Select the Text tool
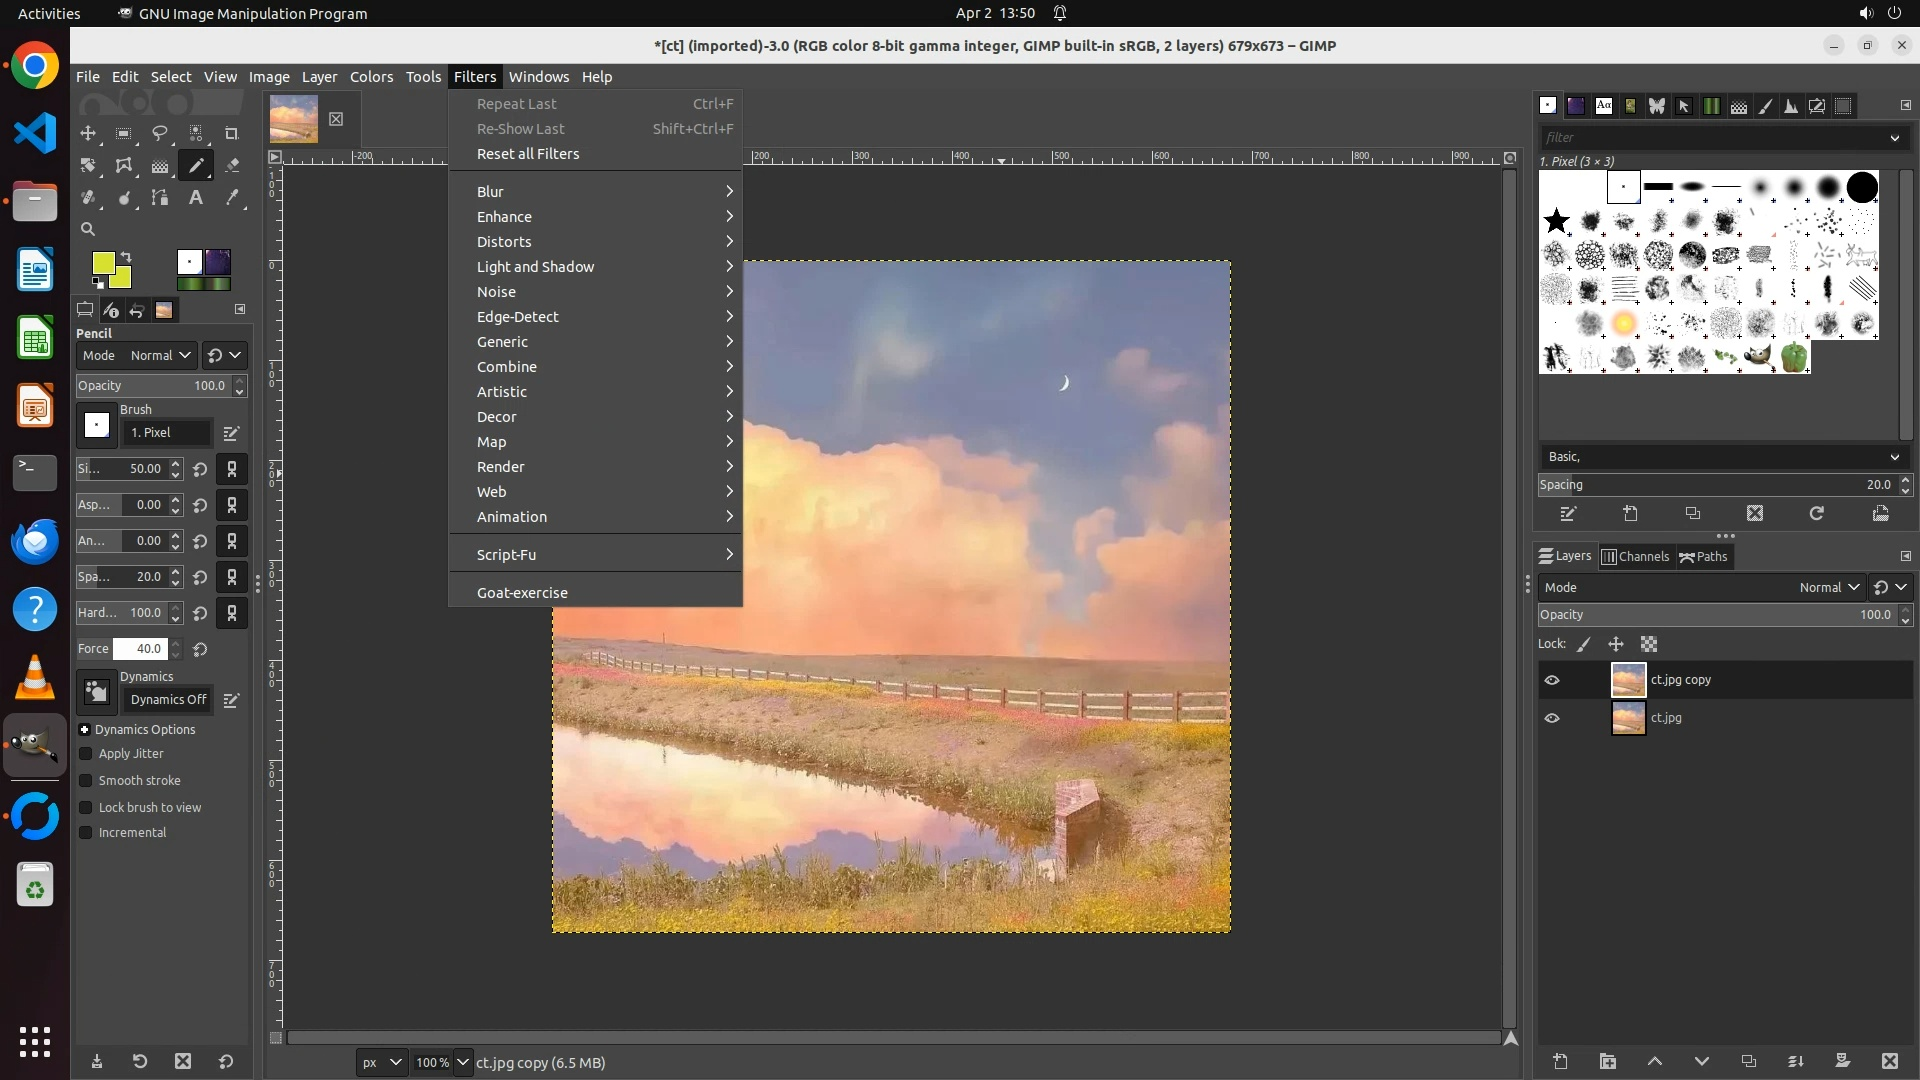 point(196,198)
